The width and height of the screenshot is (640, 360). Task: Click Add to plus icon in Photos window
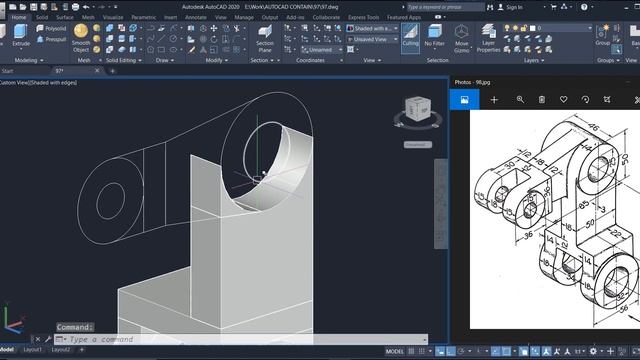494,100
